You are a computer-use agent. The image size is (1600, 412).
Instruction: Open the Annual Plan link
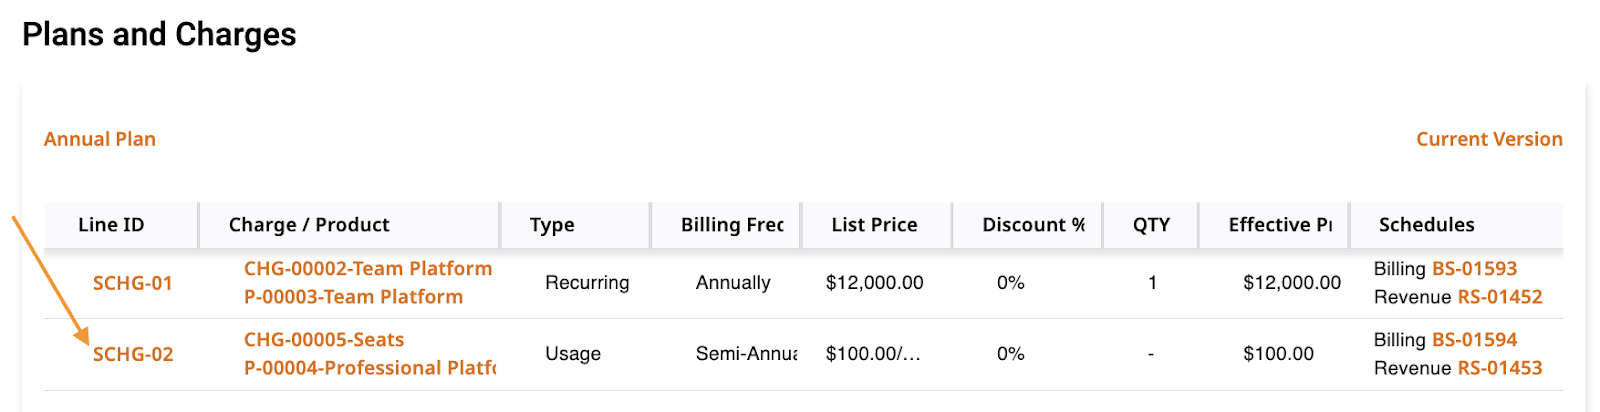(x=100, y=139)
